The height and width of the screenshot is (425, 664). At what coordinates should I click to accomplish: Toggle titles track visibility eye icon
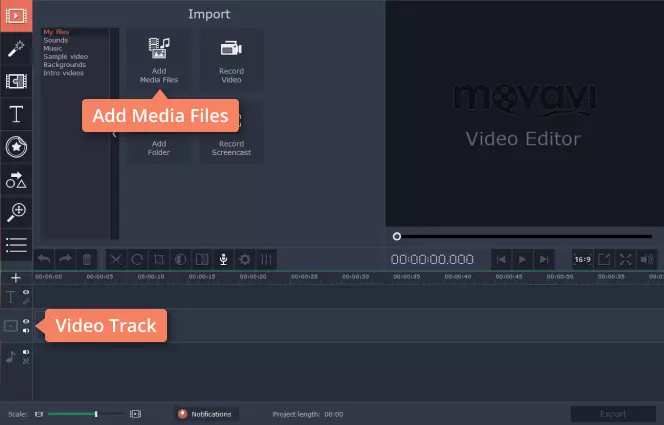(x=26, y=292)
